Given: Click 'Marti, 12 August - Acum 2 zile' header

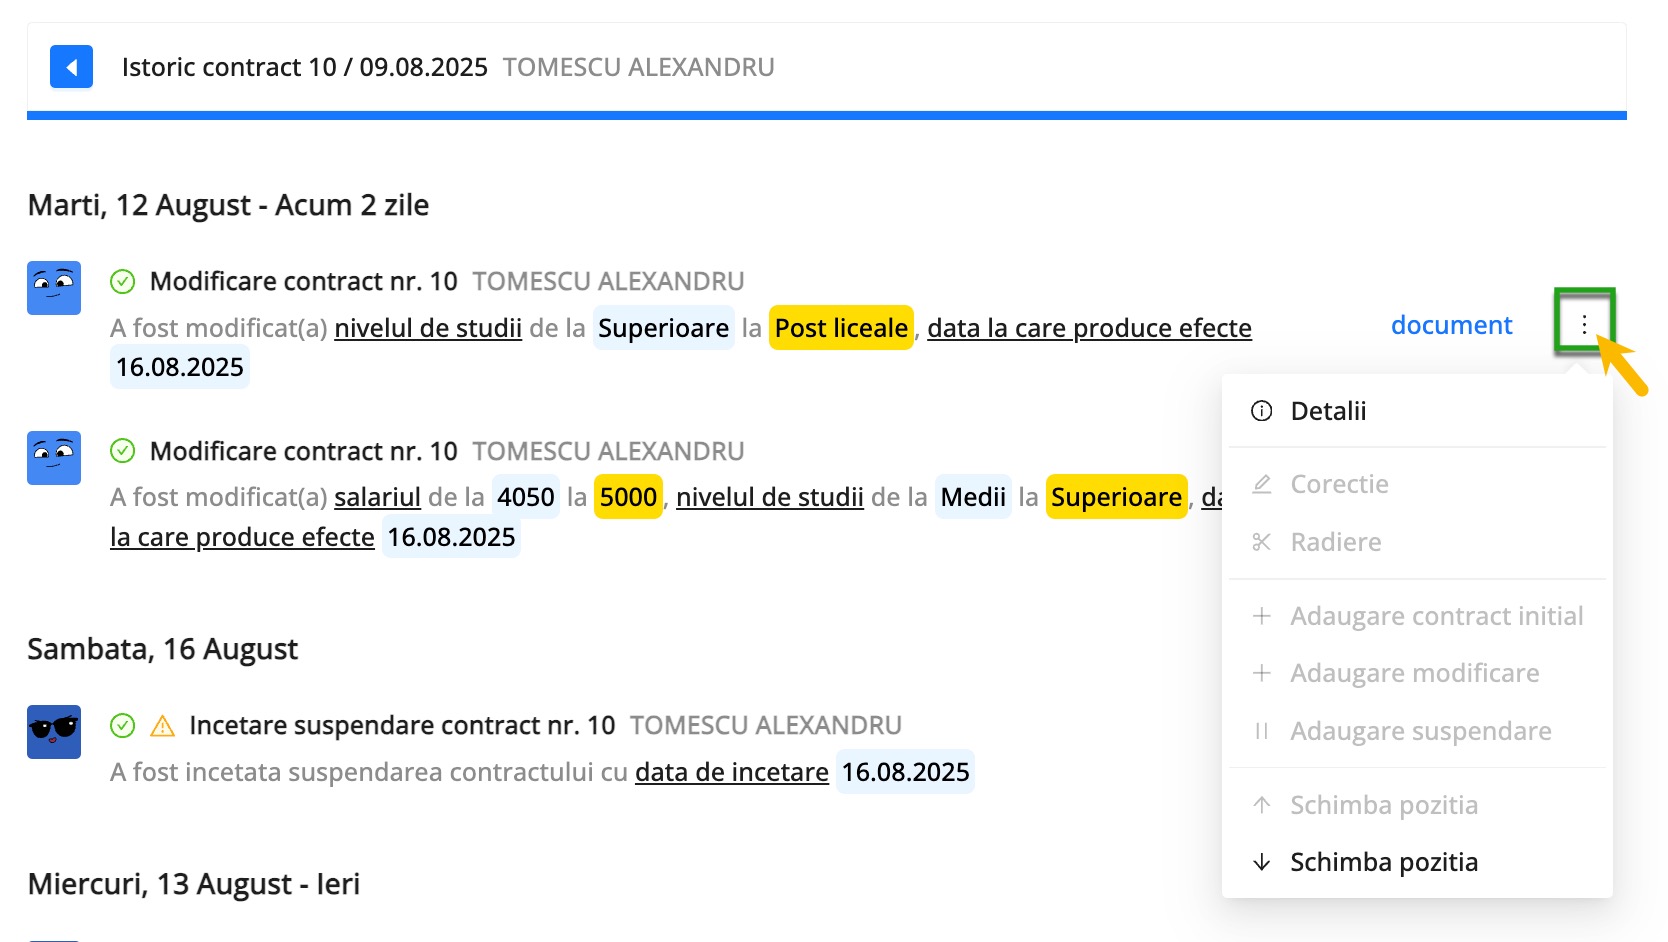Looking at the screenshot, I should pos(228,205).
